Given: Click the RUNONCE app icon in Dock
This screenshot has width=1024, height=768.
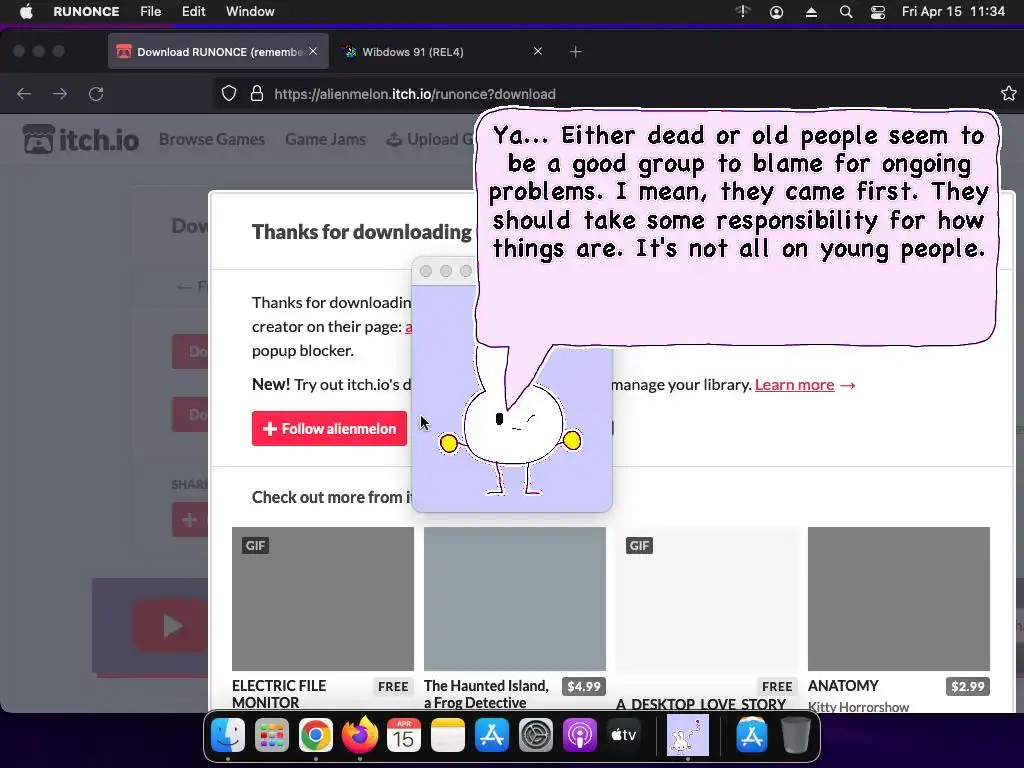Looking at the screenshot, I should pyautogui.click(x=687, y=735).
